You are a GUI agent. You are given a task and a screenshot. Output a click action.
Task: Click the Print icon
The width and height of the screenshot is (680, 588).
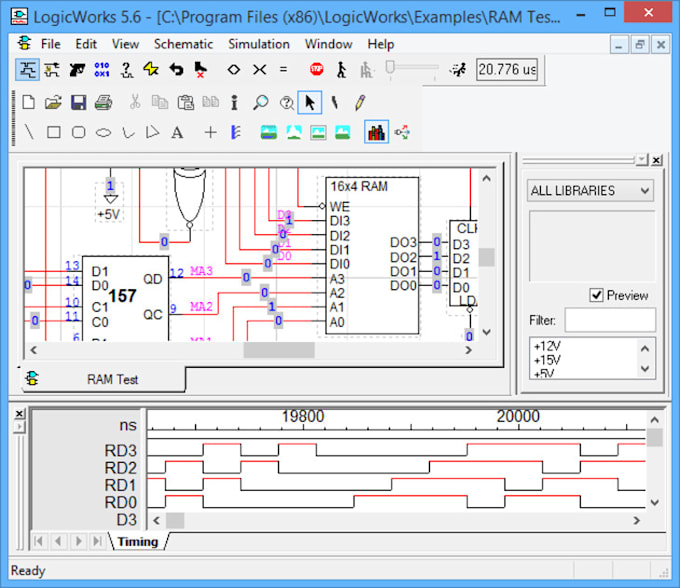coord(103,103)
